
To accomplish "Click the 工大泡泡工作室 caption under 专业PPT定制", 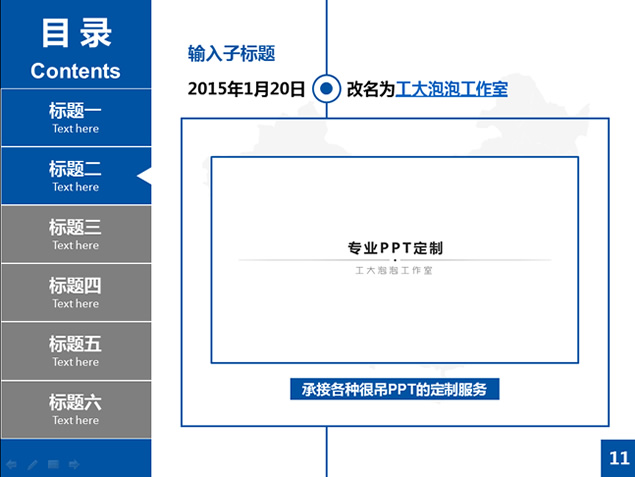I will coord(394,270).
